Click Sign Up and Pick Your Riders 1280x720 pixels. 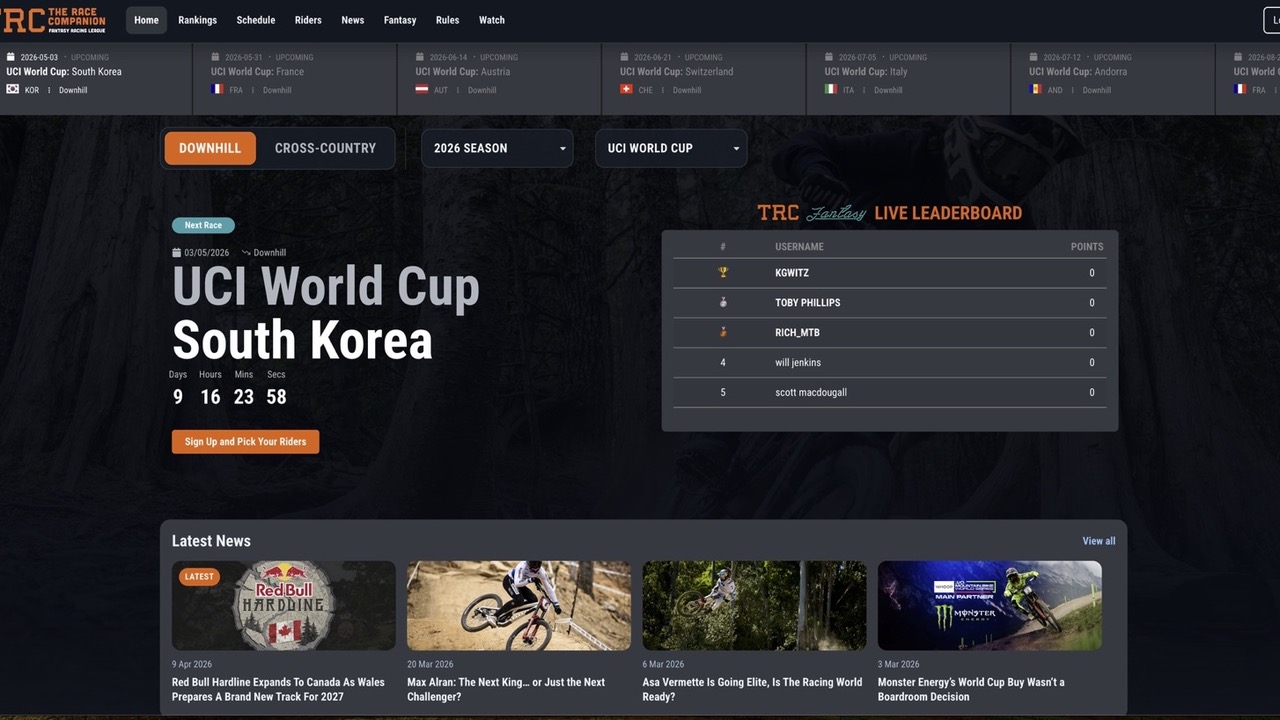point(245,442)
